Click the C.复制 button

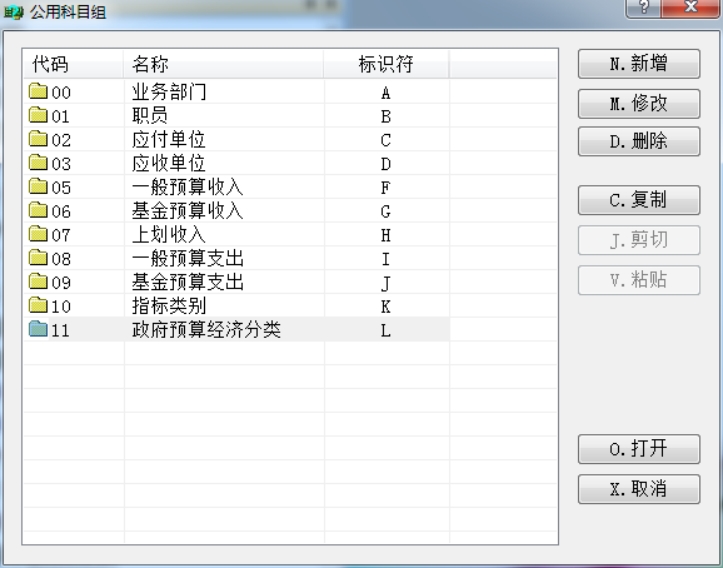[639, 200]
